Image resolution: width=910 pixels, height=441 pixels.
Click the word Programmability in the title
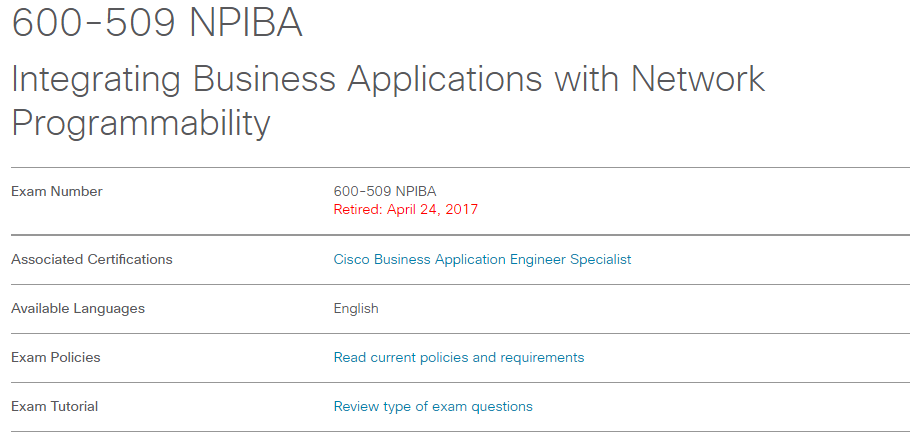[x=141, y=122]
